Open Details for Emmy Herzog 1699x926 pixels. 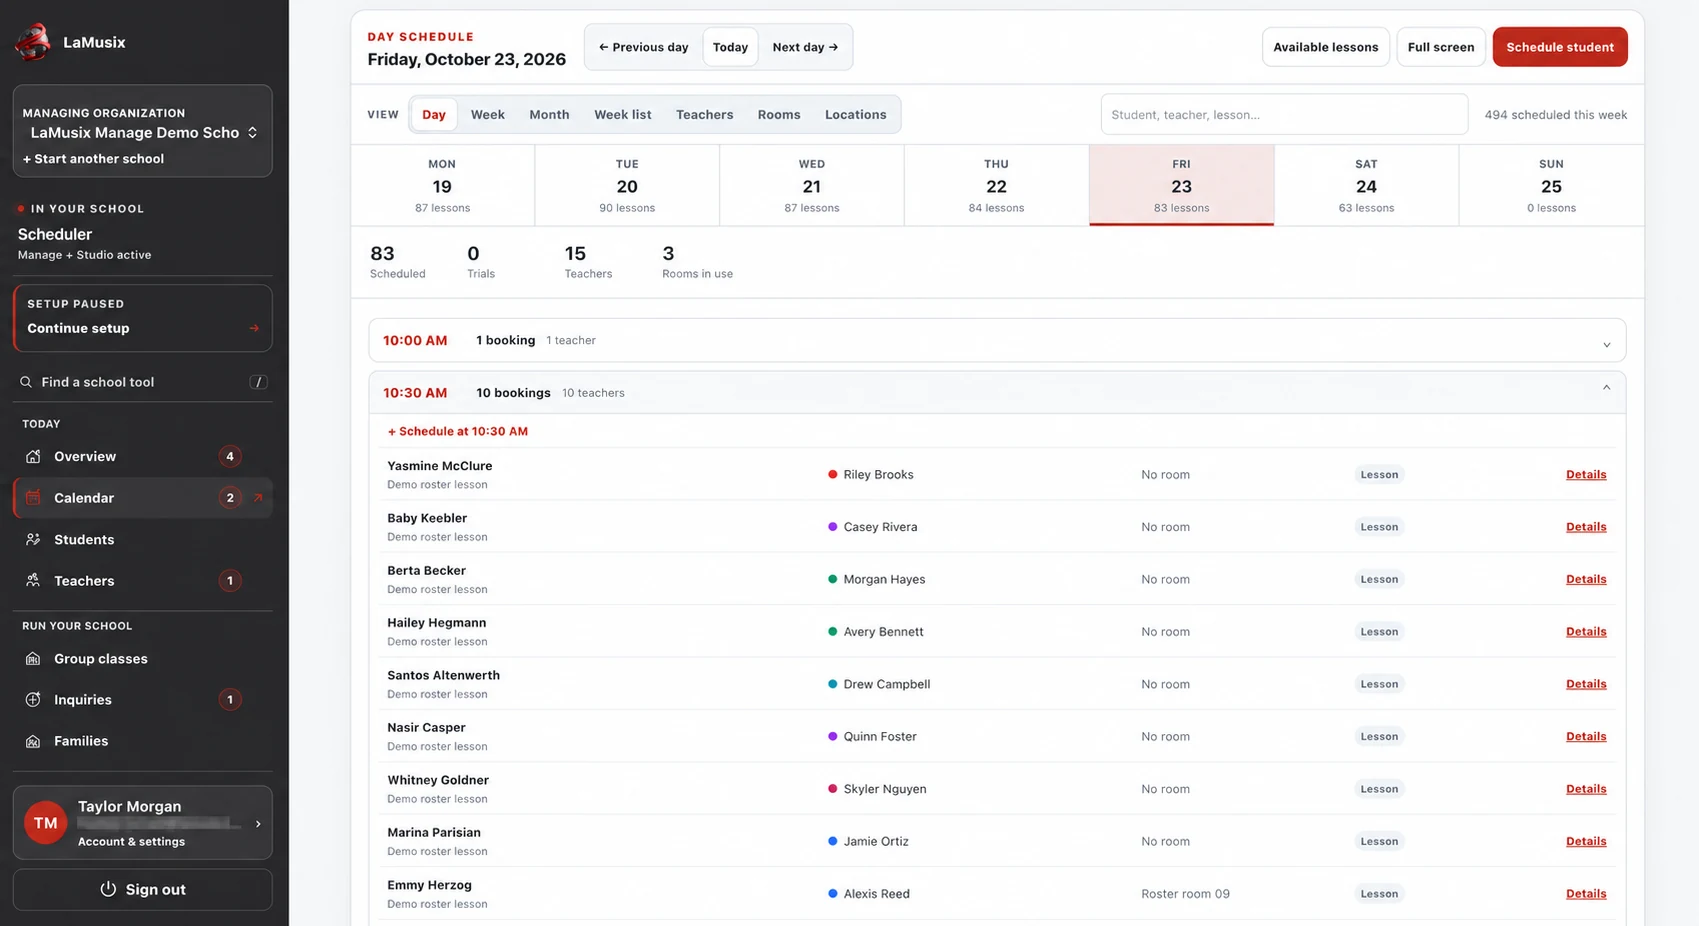(x=1585, y=894)
